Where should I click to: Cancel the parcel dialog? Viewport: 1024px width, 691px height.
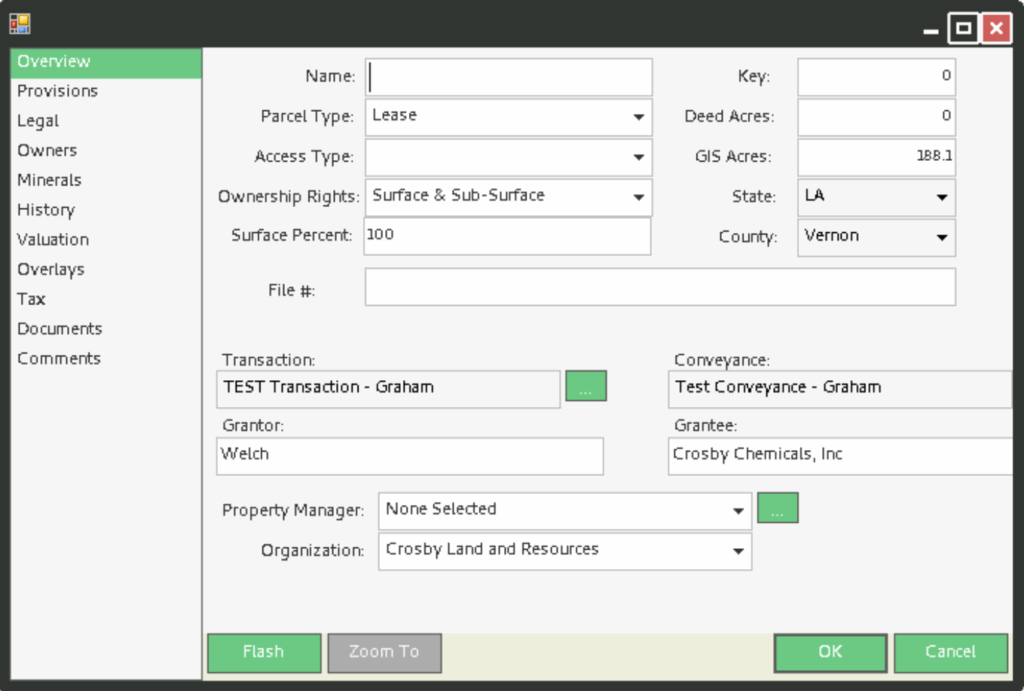click(950, 652)
